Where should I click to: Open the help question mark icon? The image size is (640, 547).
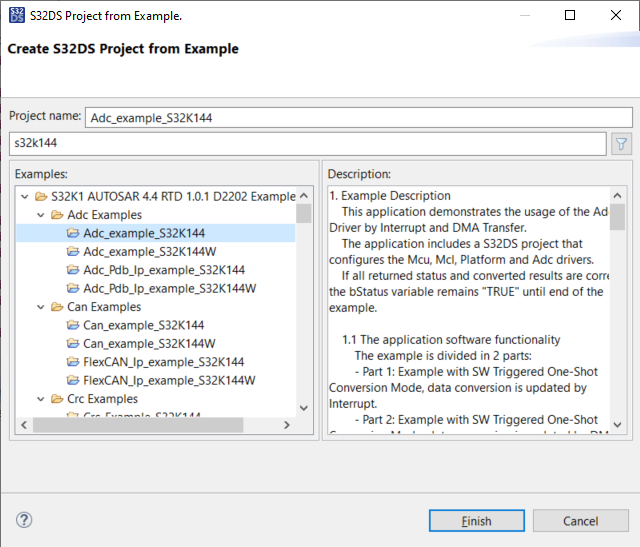coord(25,520)
